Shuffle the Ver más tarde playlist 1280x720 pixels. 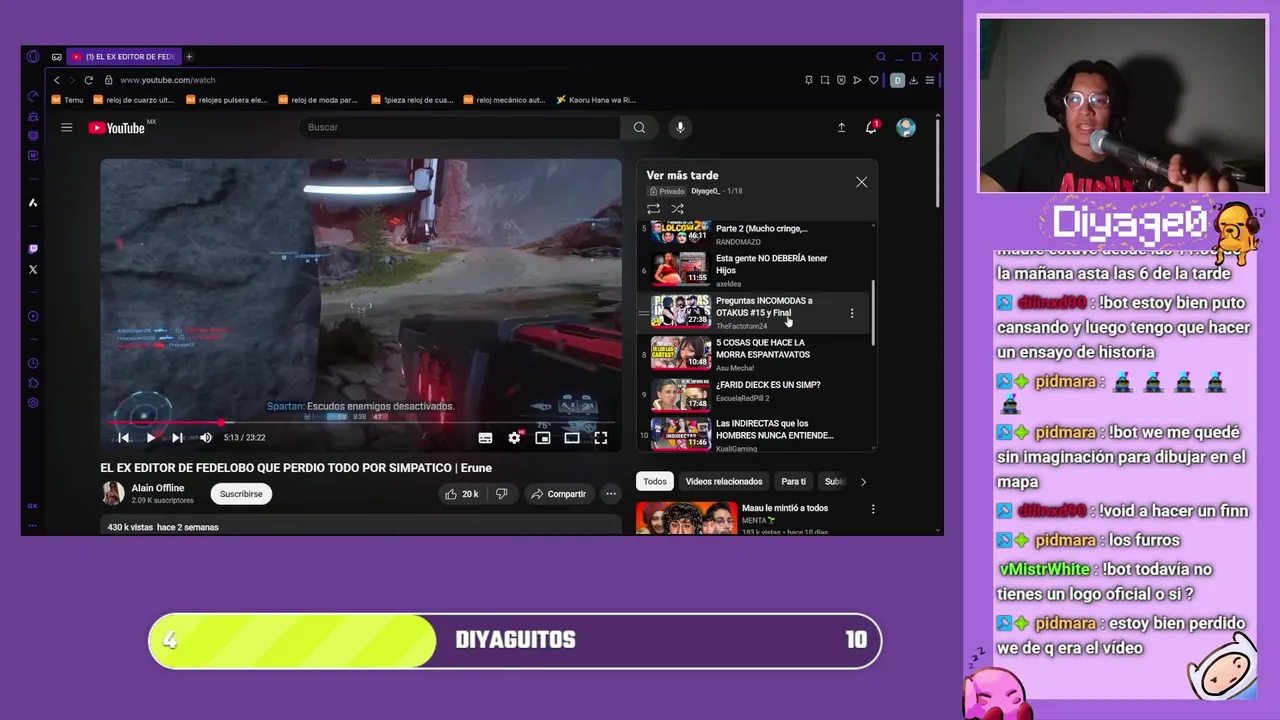pos(677,209)
